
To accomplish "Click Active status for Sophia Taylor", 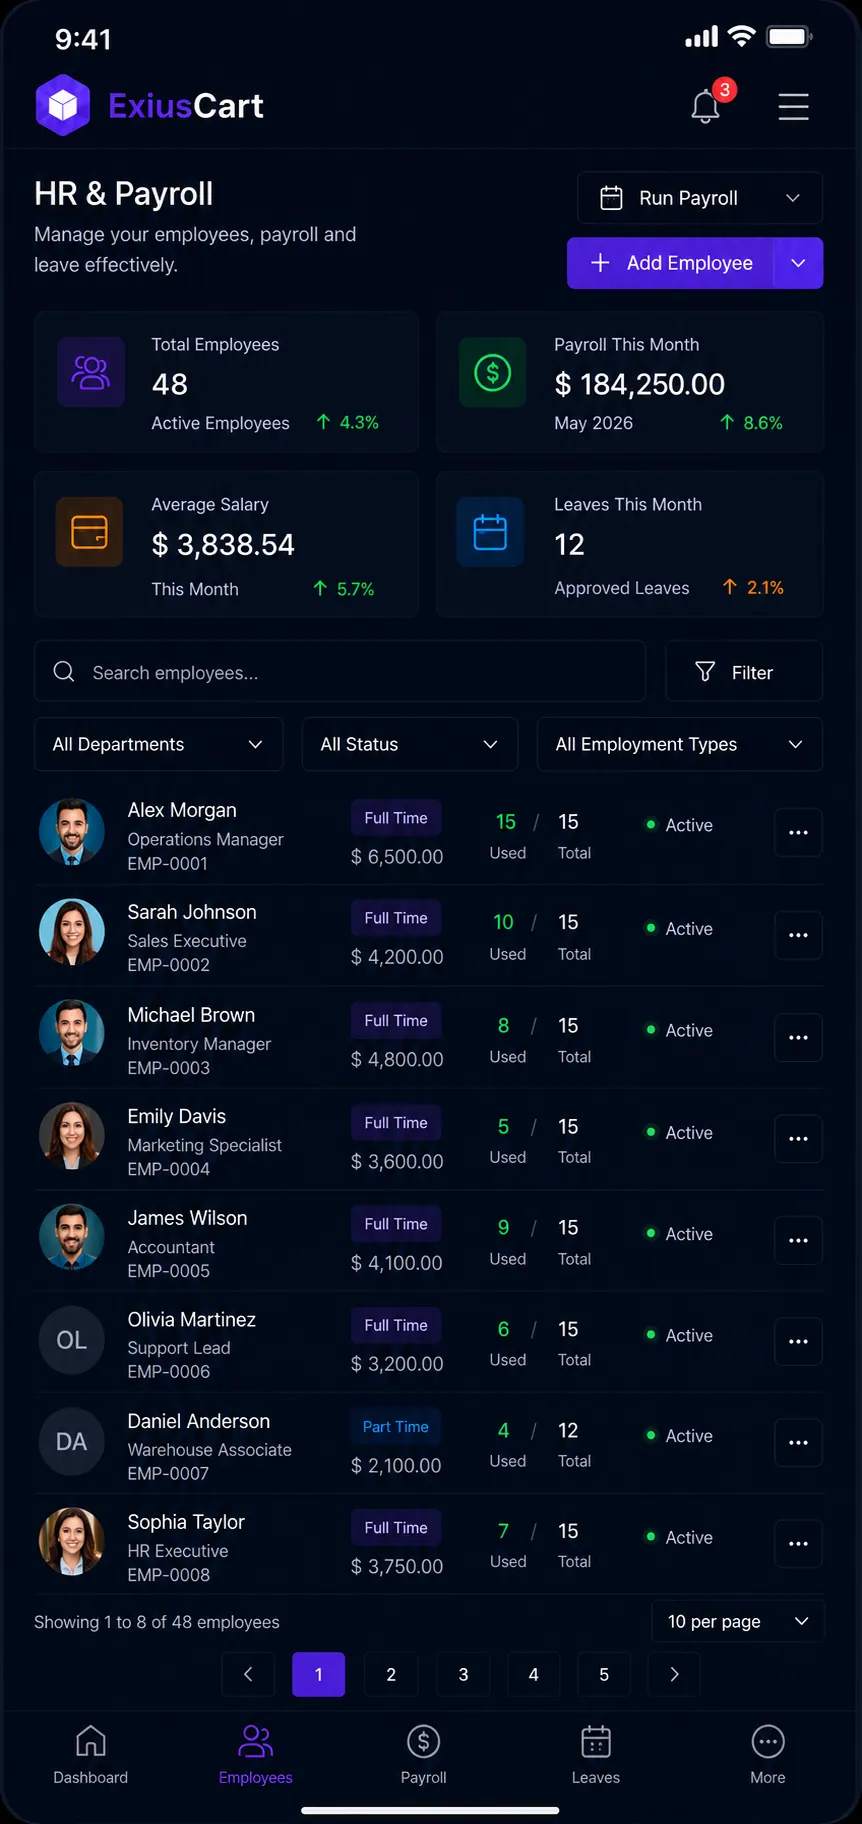I will point(680,1537).
